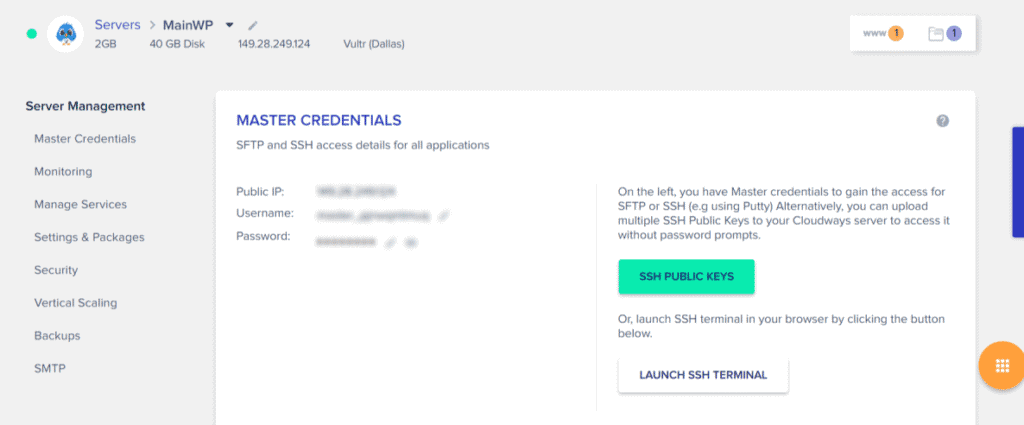Click the SSH PUBLIC KEYS button
Viewport: 1024px width, 425px height.
(x=686, y=277)
